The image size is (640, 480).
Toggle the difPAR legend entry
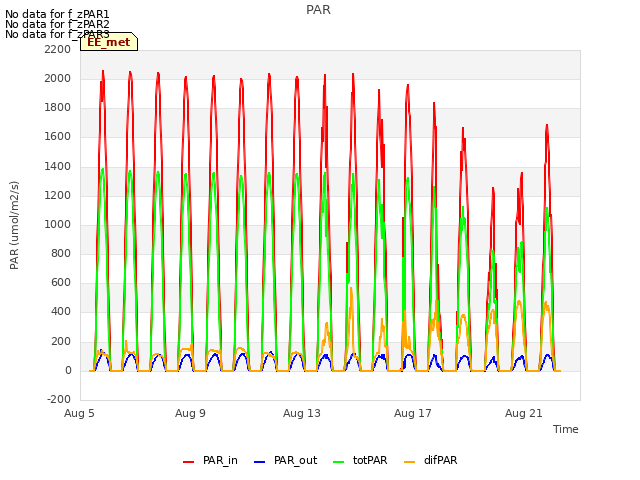coord(431,460)
